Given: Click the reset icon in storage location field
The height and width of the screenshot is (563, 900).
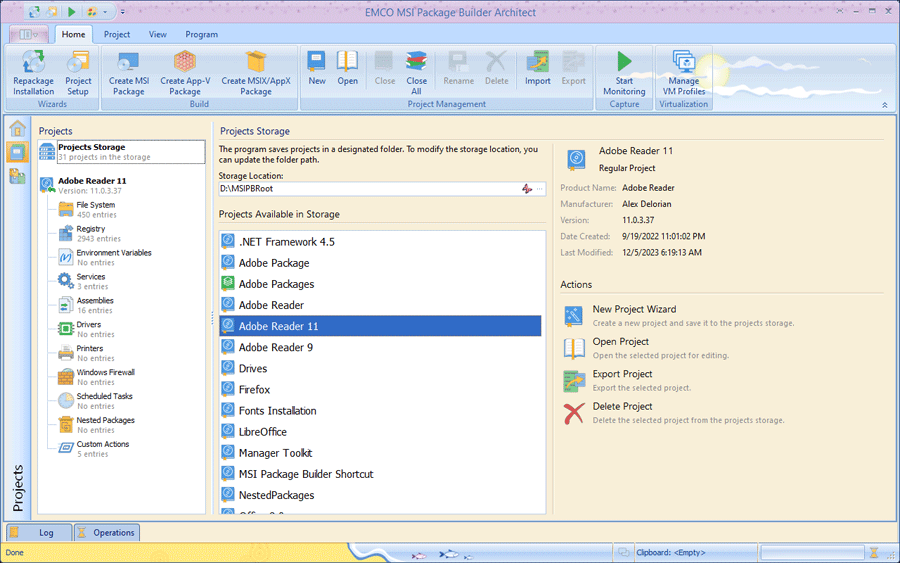Looking at the screenshot, I should coord(527,189).
